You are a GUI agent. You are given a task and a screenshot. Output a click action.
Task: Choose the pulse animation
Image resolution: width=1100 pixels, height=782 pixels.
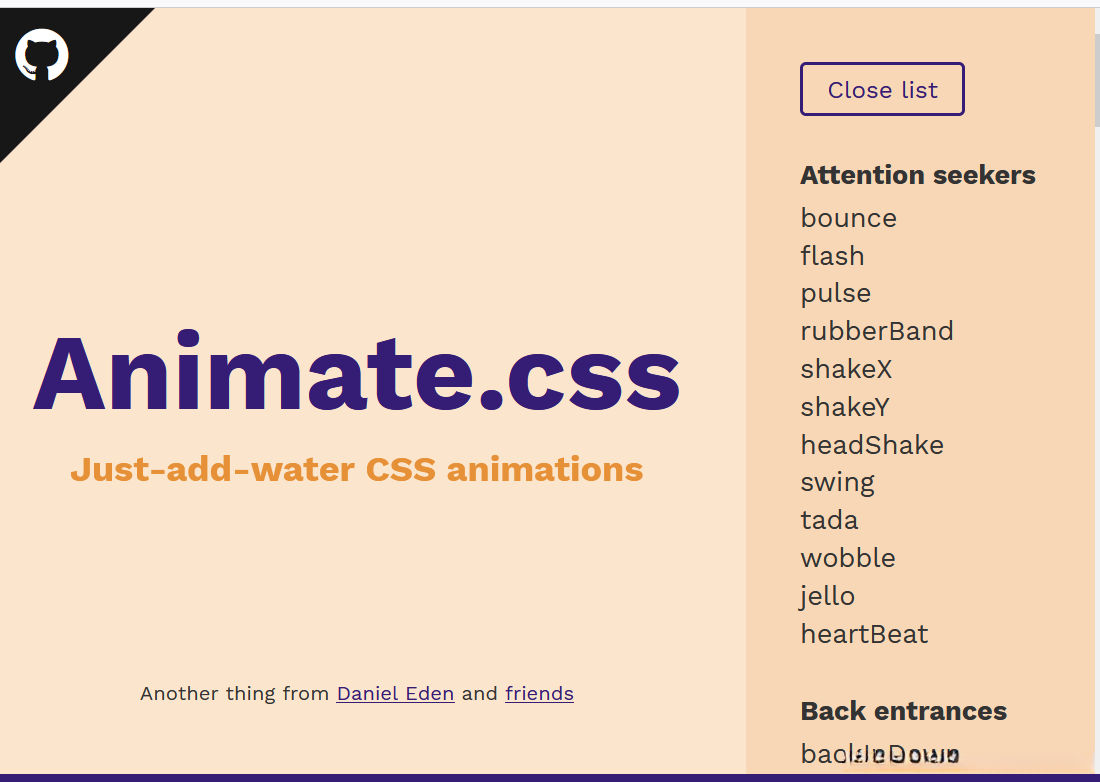pyautogui.click(x=835, y=294)
